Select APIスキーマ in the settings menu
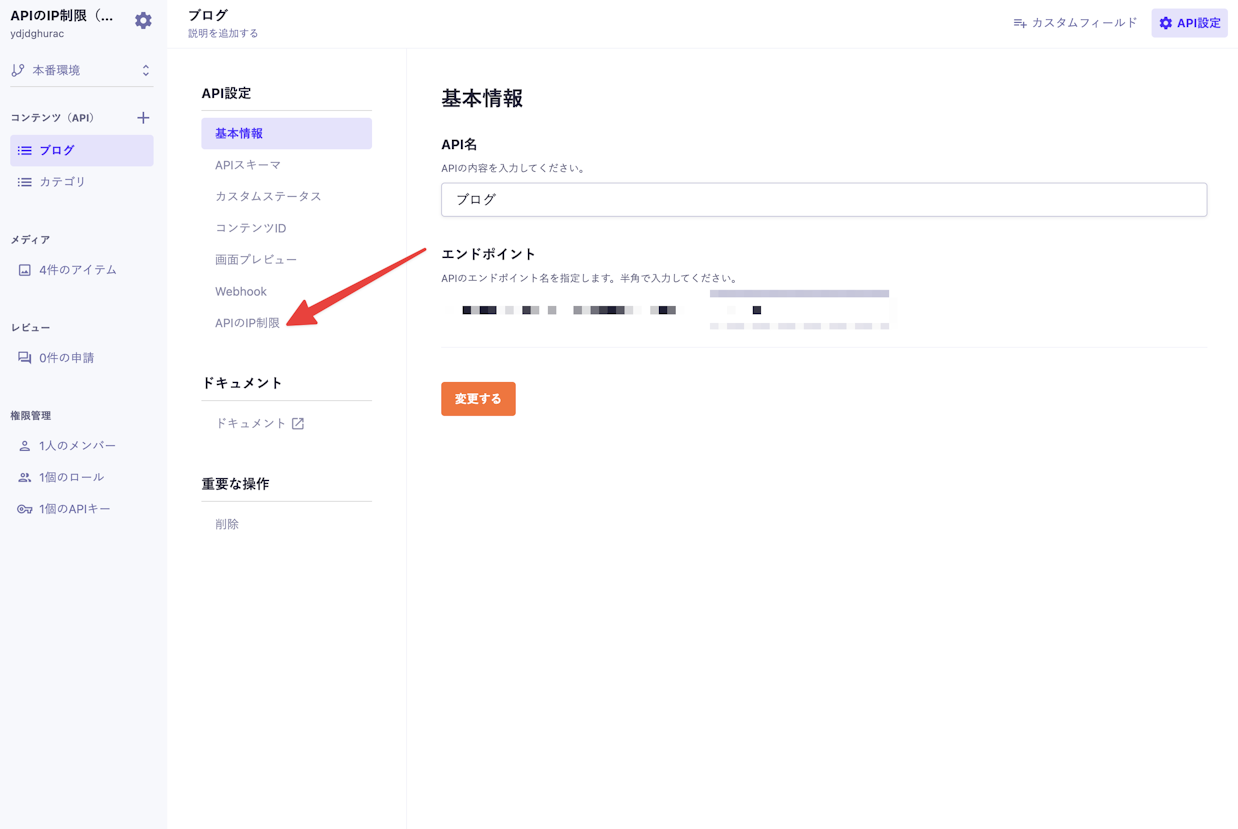This screenshot has height=829, width=1238. (x=248, y=165)
